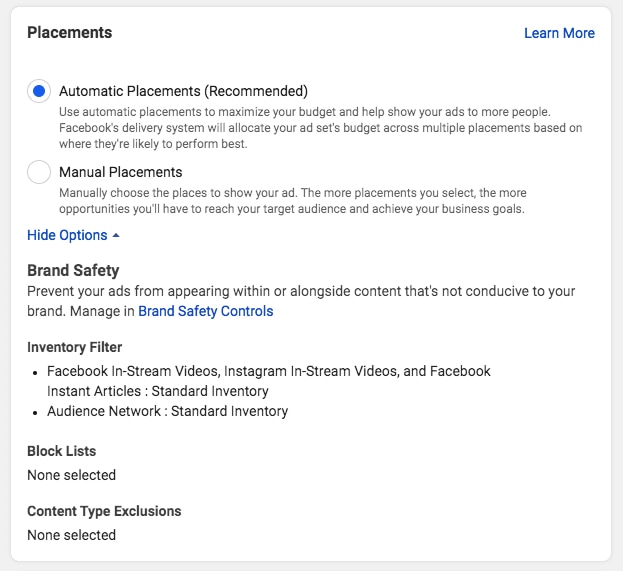623x571 pixels.
Task: Click the Facebook In-Stream Videos inventory item
Action: point(268,371)
